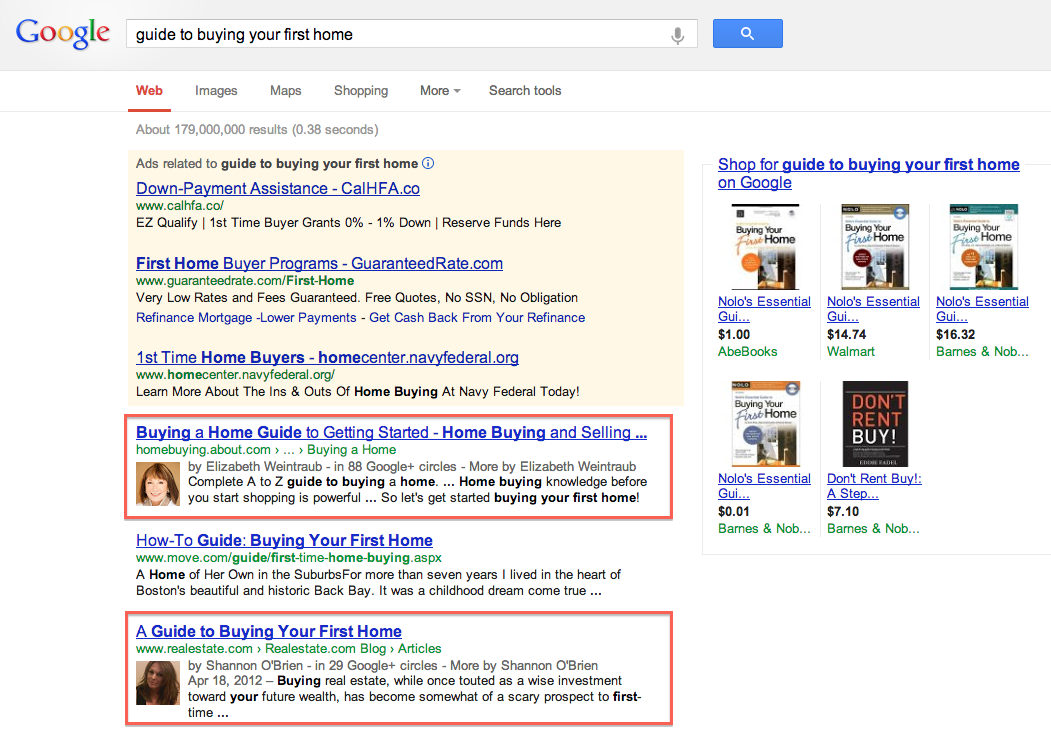
Task: Click the ads info circle icon
Action: 428,163
